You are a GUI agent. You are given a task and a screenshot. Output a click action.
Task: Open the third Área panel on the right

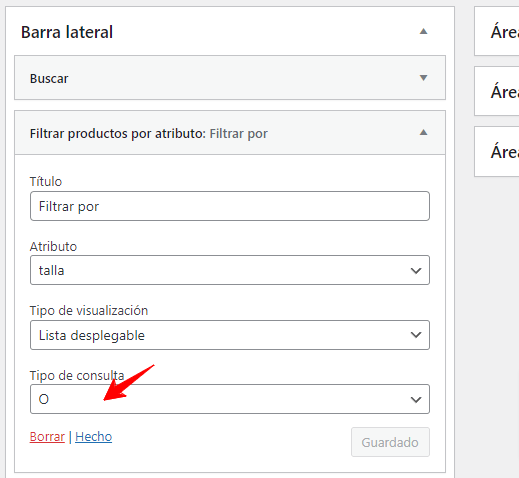pyautogui.click(x=497, y=151)
